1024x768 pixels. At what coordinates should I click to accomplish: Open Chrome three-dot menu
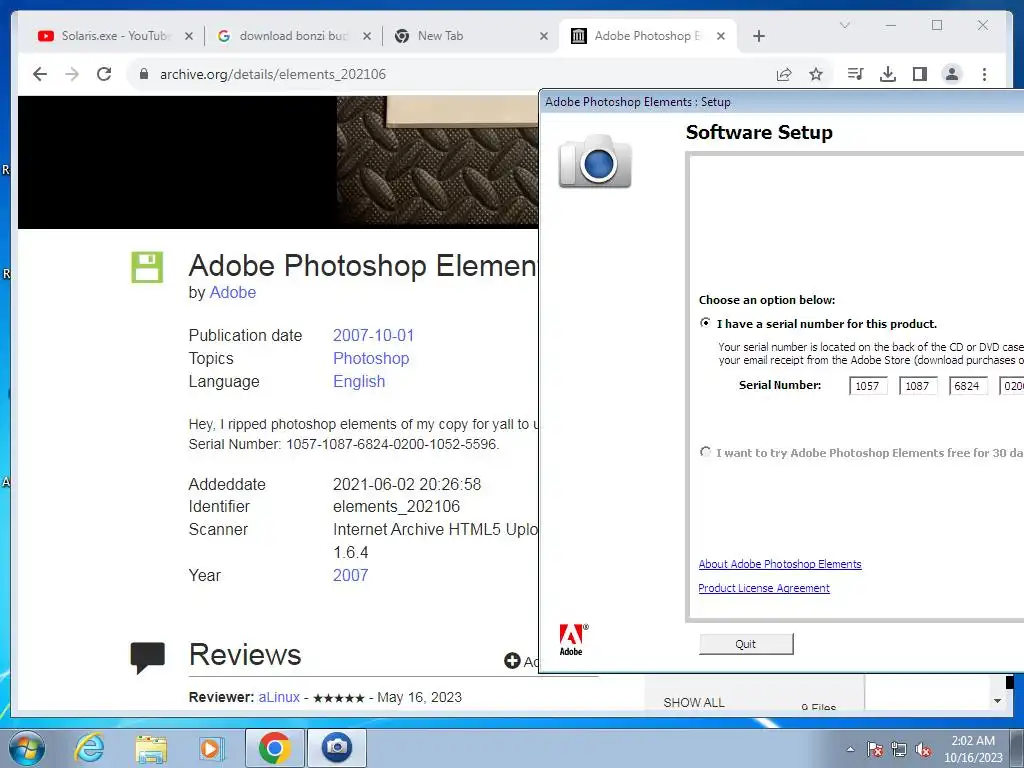984,74
